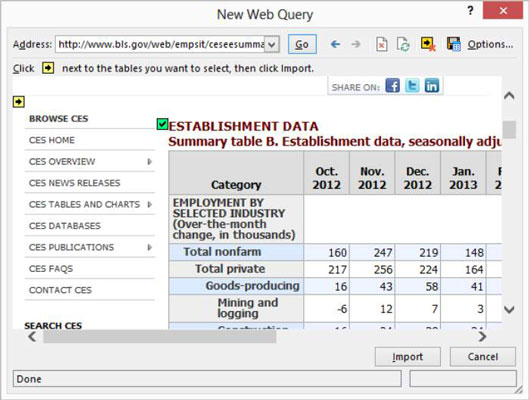Share on Facebook icon
This screenshot has height=400, width=529.
pos(393,85)
